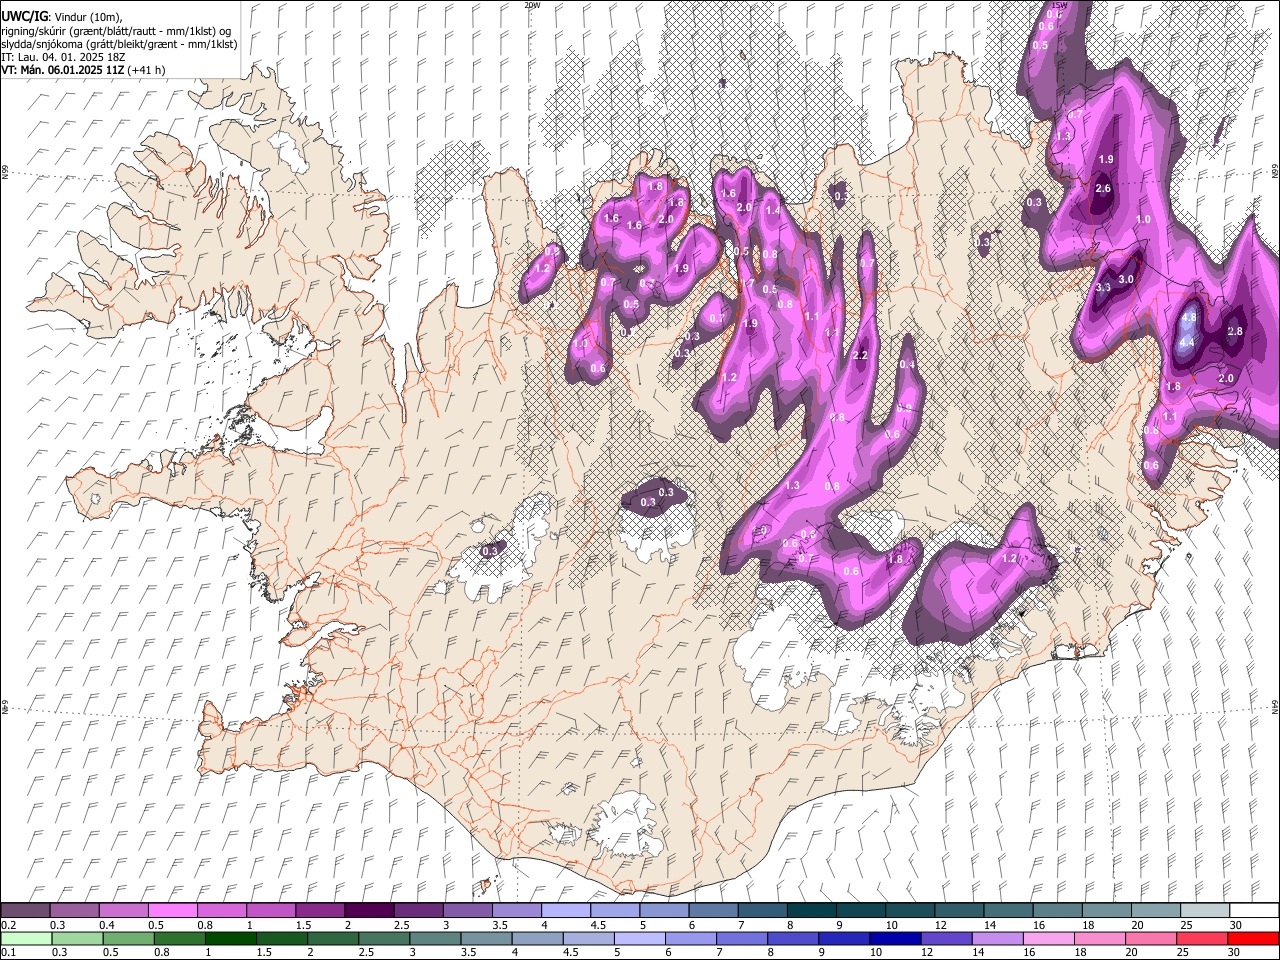Click the bright red swatch at 30 in lower legend bar
Screen dimensions: 1280x960
[1253, 939]
